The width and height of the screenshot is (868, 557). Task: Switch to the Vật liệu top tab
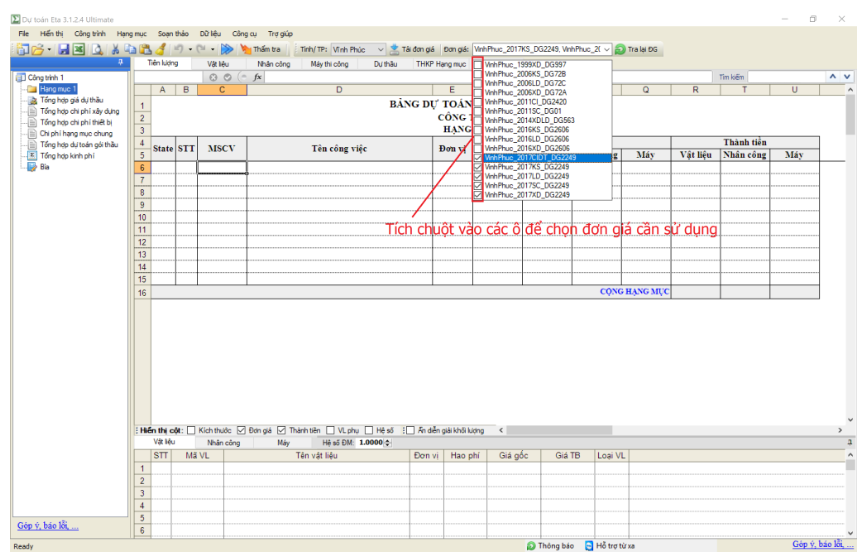coord(218,64)
